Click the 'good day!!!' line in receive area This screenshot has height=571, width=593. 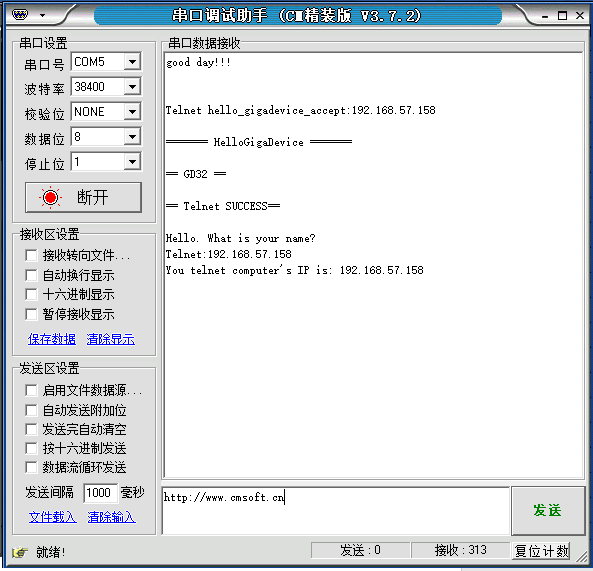point(198,62)
